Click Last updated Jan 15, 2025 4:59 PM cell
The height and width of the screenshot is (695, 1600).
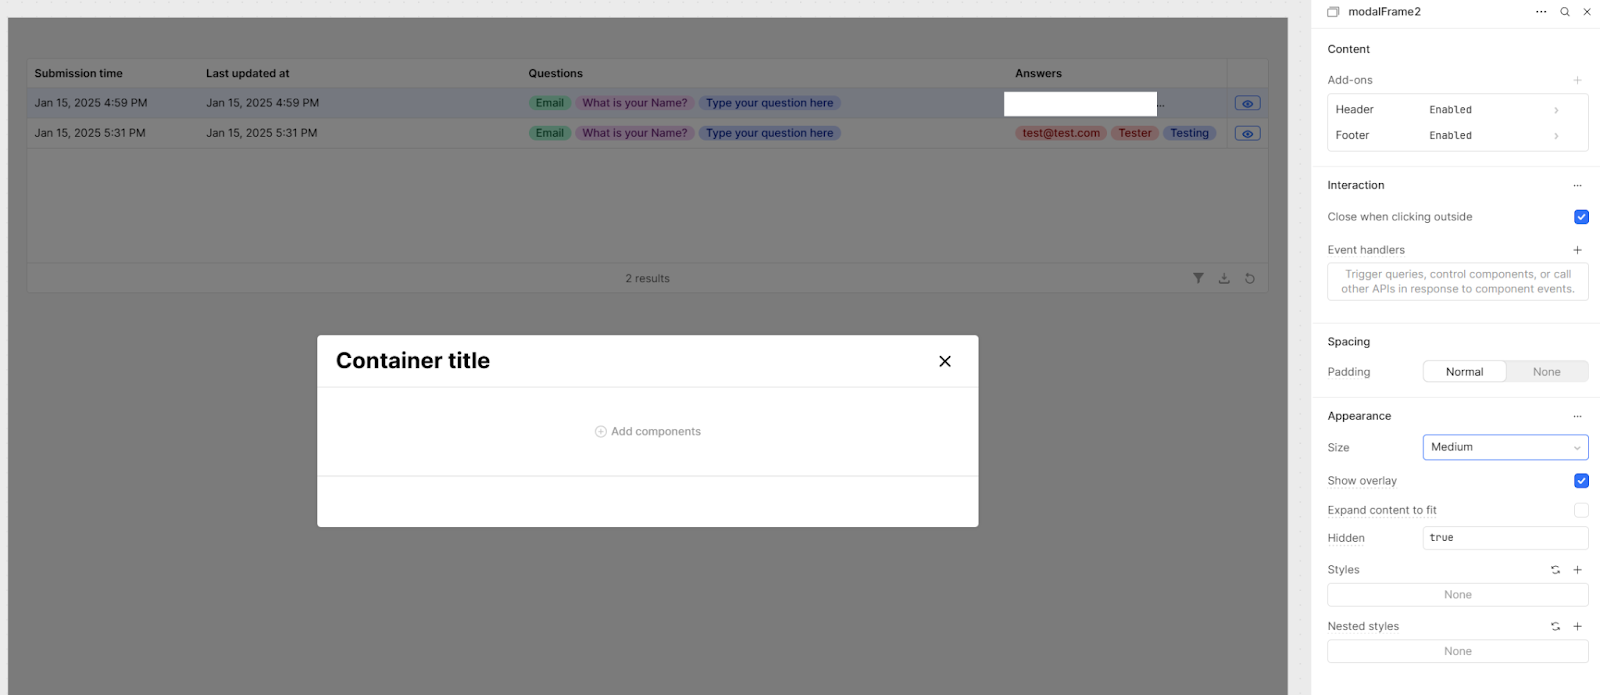[262, 103]
